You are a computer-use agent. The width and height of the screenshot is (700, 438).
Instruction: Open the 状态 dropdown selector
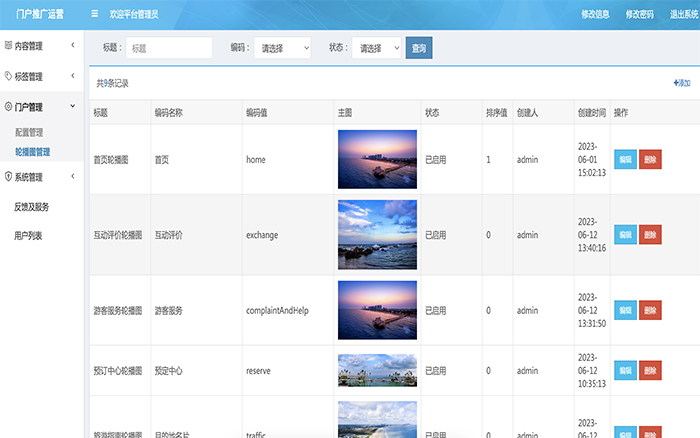tap(376, 48)
